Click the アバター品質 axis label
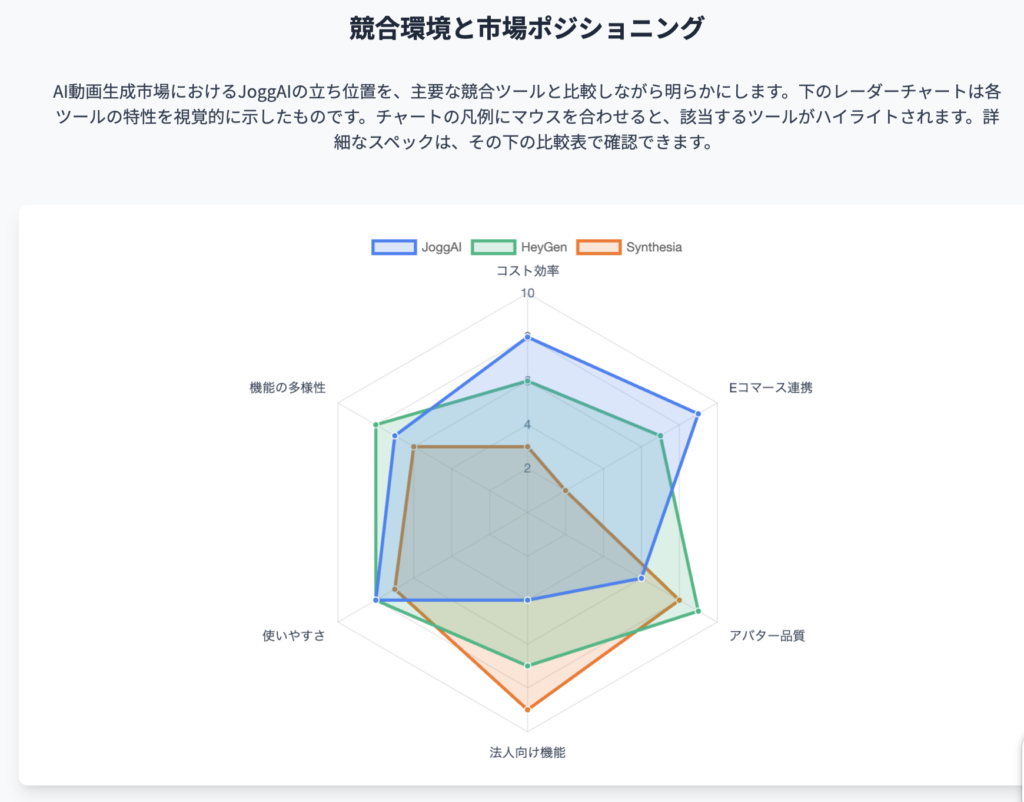This screenshot has height=802, width=1024. [767, 636]
